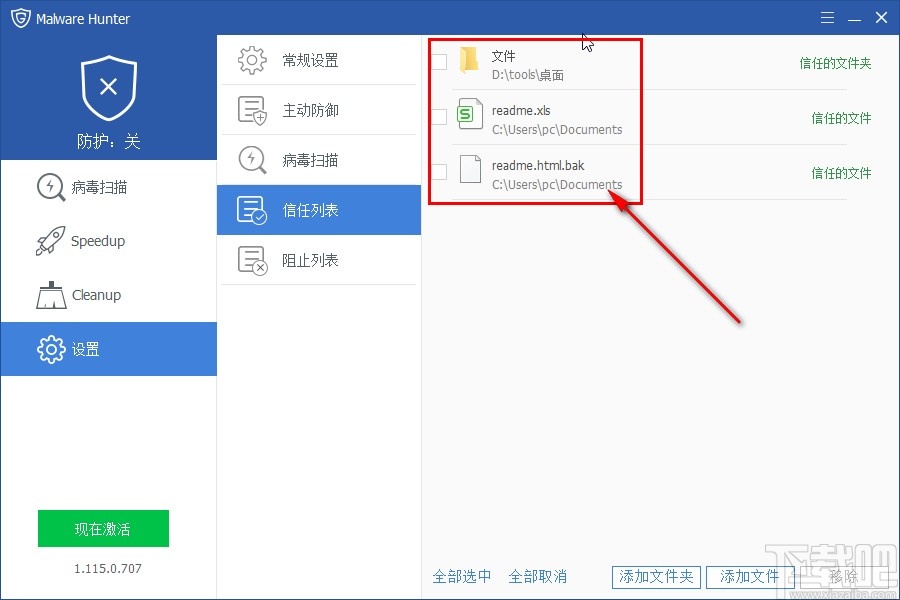Click the green 现在激活 button
Image resolution: width=900 pixels, height=600 pixels.
[x=103, y=528]
